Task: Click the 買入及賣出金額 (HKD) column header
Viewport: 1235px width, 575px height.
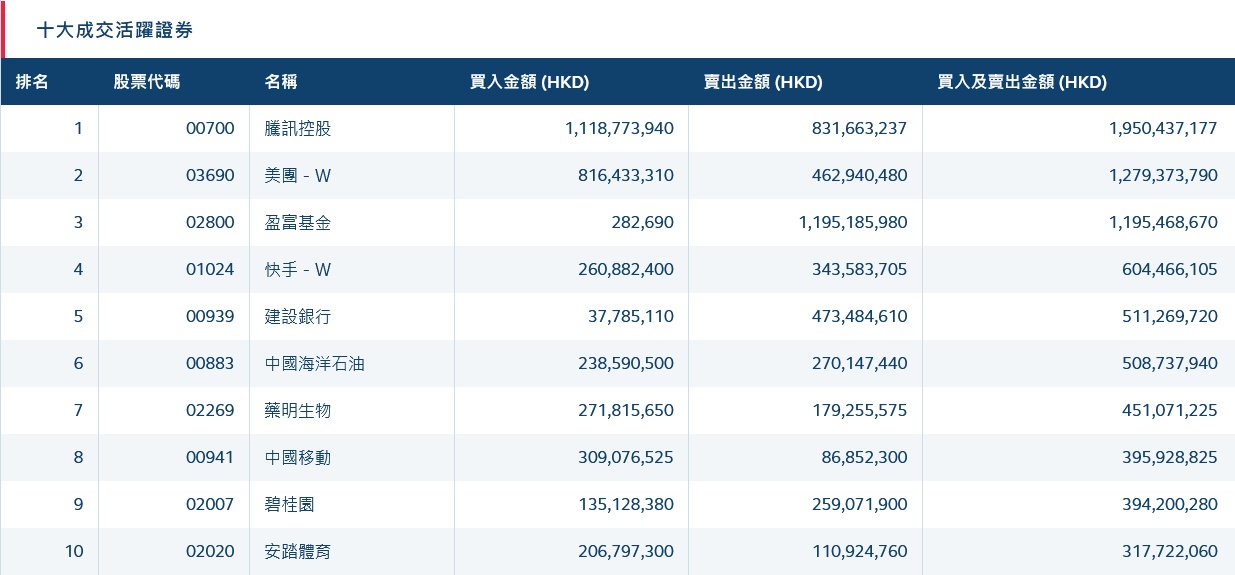Action: point(1022,82)
